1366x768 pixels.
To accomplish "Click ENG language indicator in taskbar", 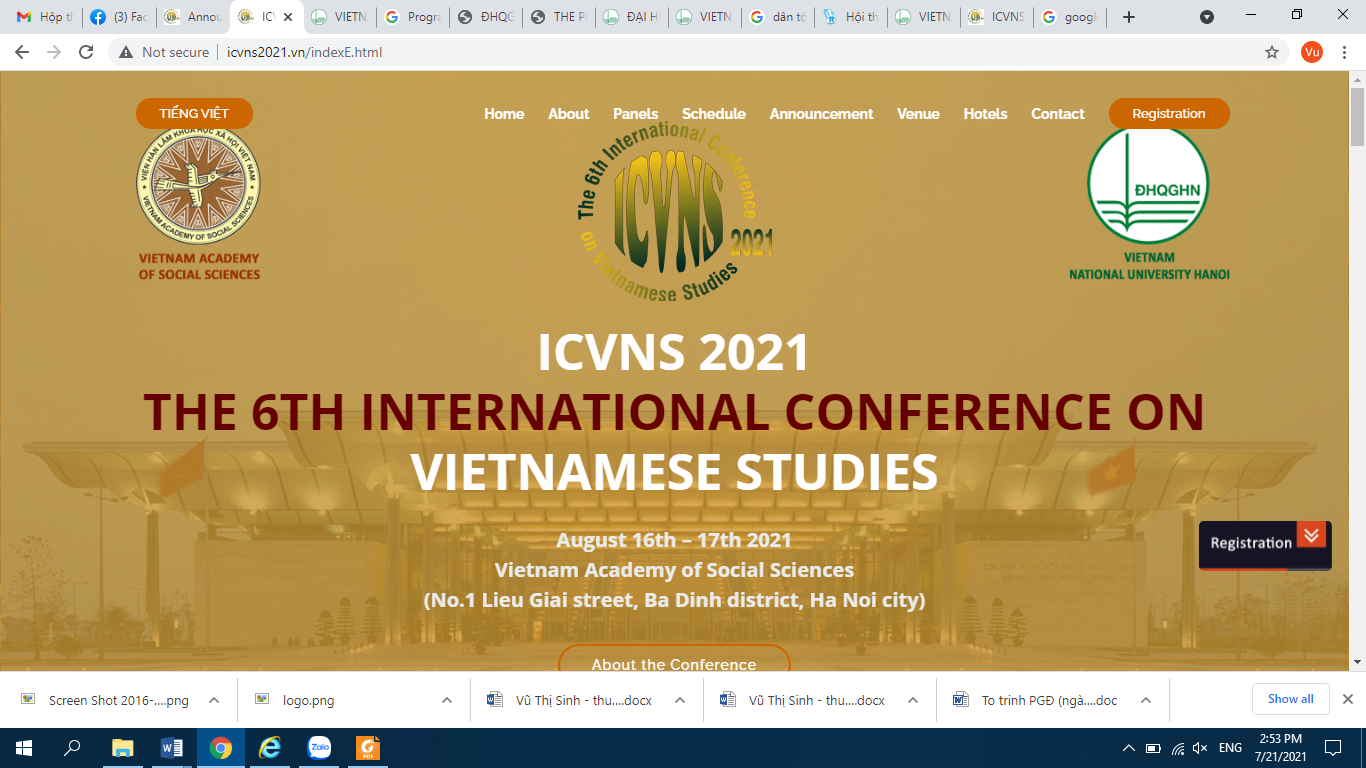I will 1231,748.
